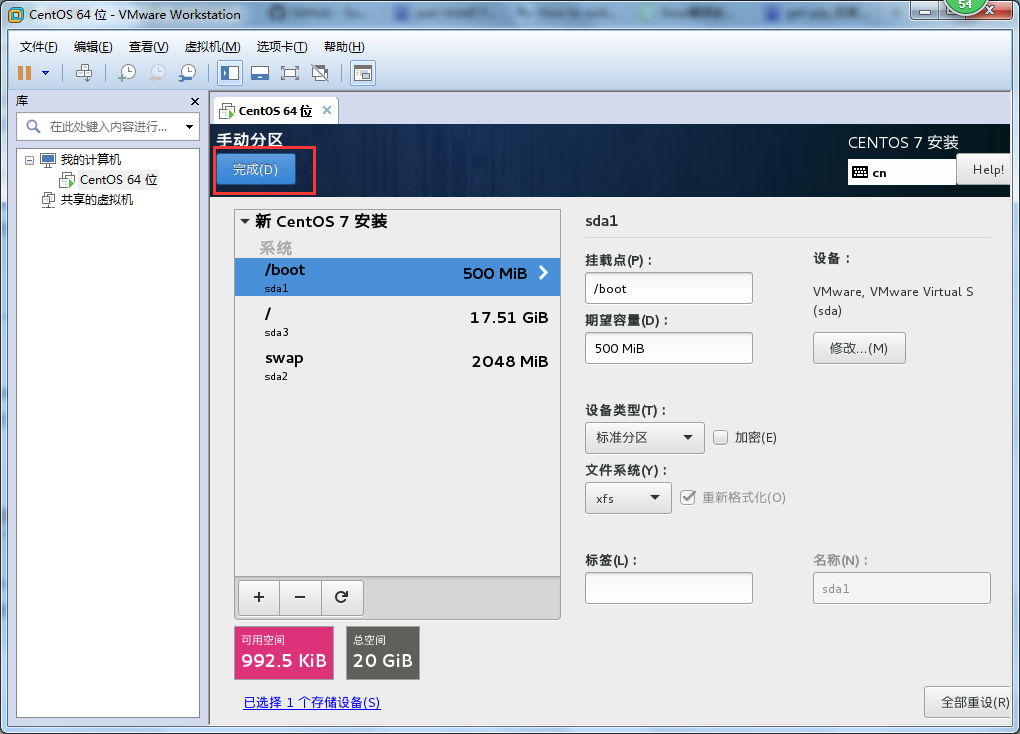The width and height of the screenshot is (1020, 734).
Task: Open the 文件系统 xfs dropdown
Action: tap(628, 498)
